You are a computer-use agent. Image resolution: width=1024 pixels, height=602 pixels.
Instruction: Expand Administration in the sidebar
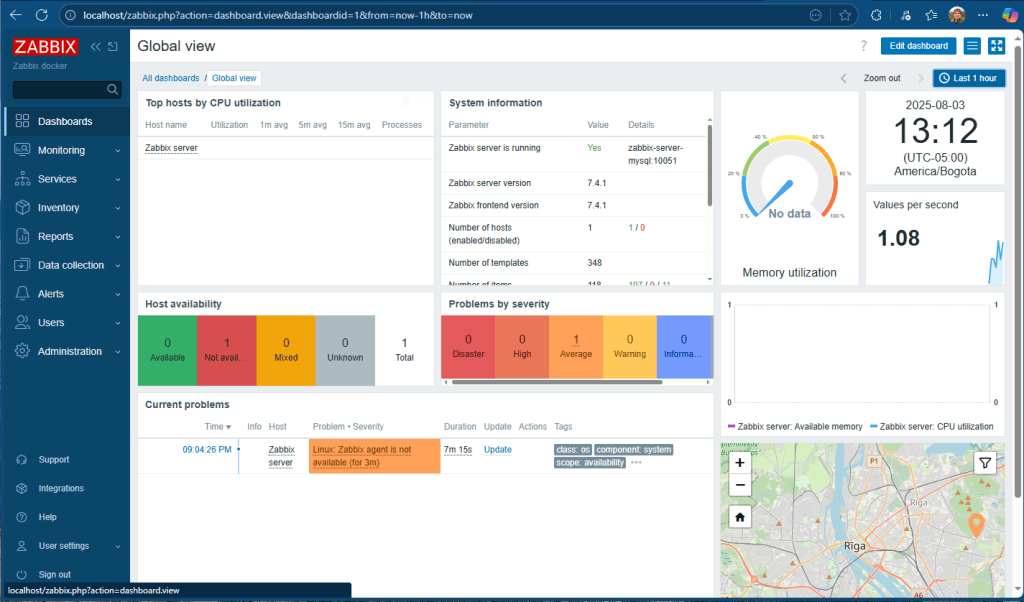68,351
